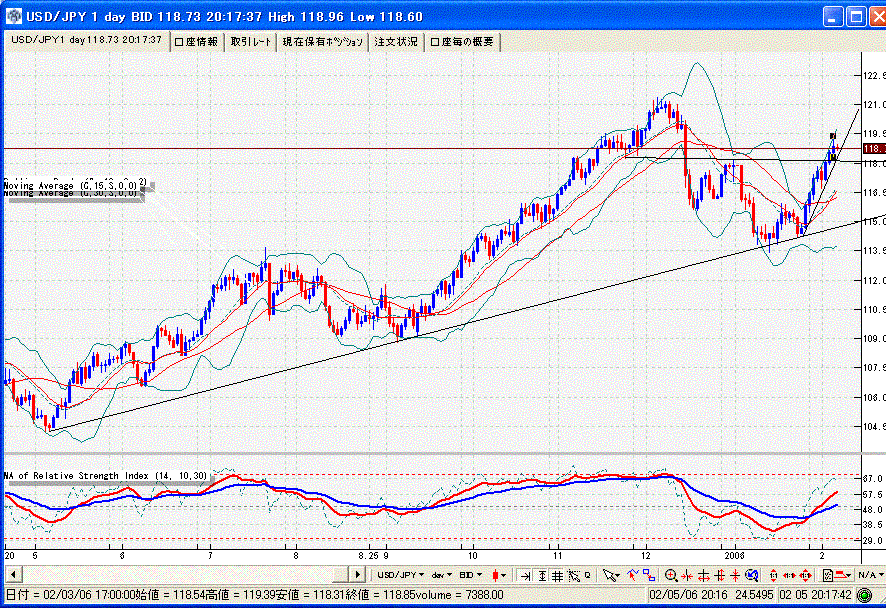The height and width of the screenshot is (608, 886).
Task: Open the 口座毎の概要 tab
Action: 461,41
